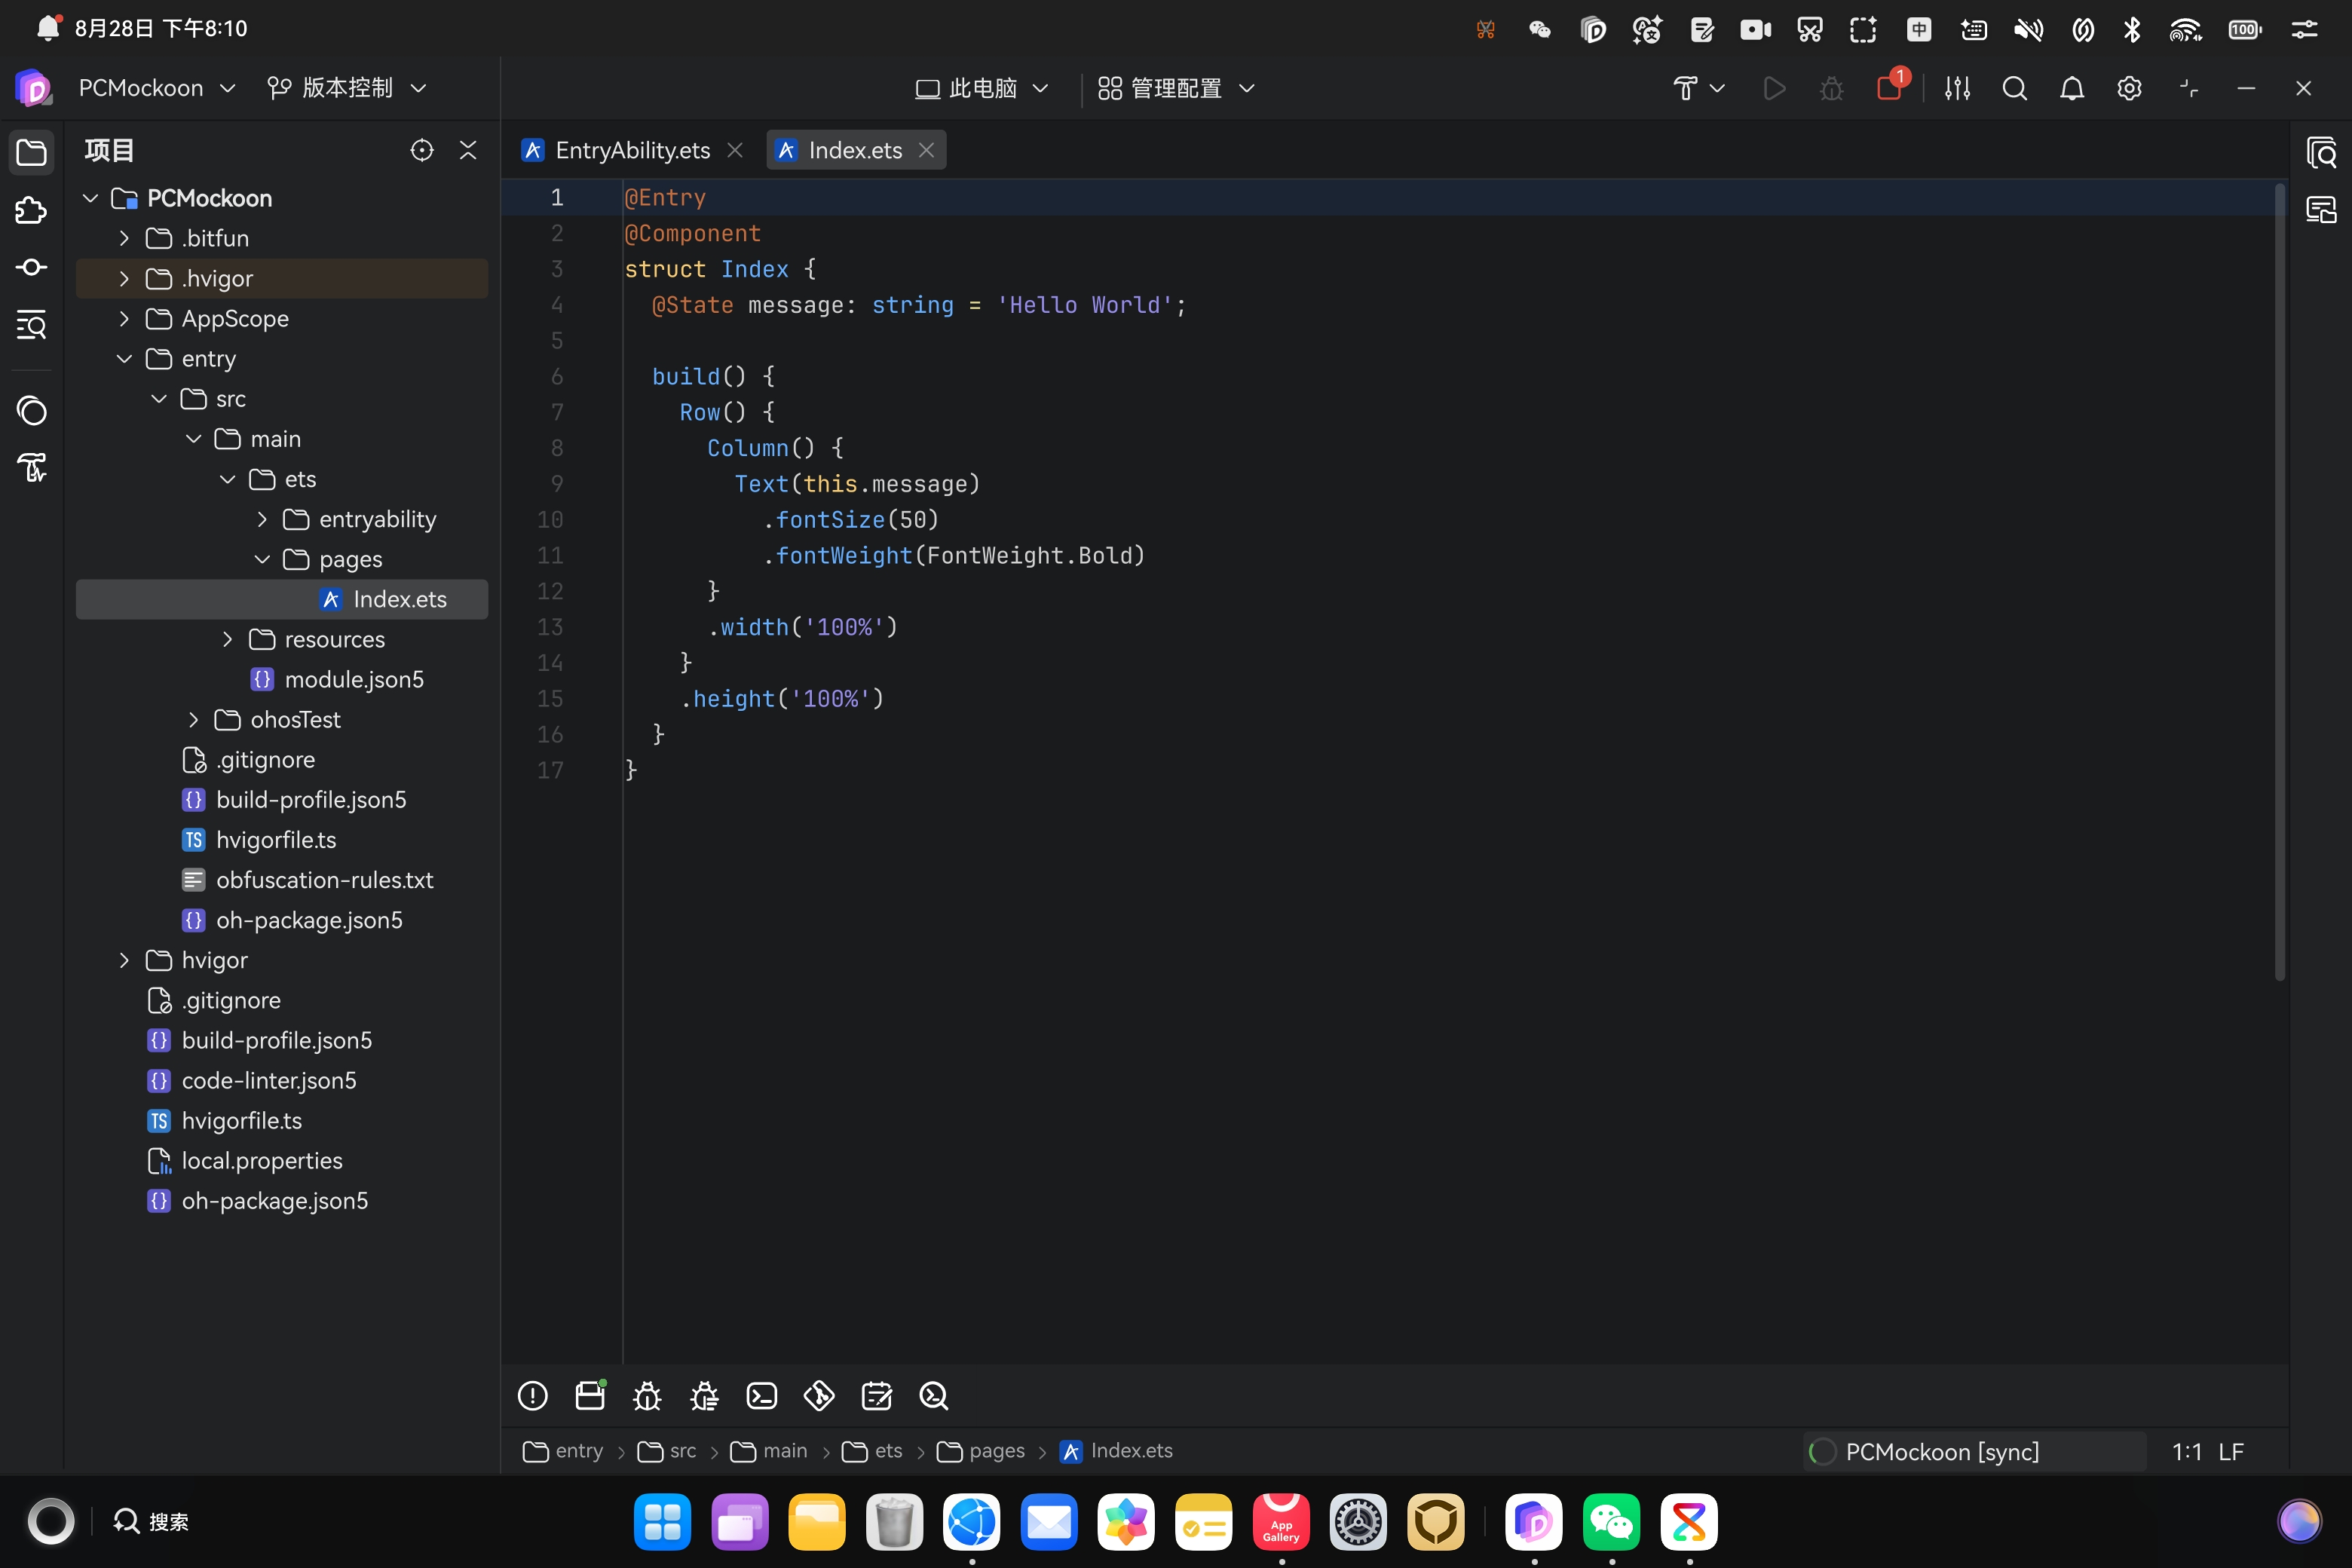This screenshot has width=2352, height=1568.
Task: Open the Git diamond icon in bottom bar
Action: [819, 1395]
